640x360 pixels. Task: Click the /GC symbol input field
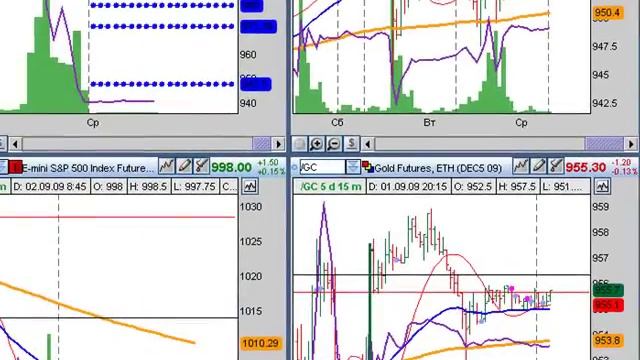[x=322, y=167]
